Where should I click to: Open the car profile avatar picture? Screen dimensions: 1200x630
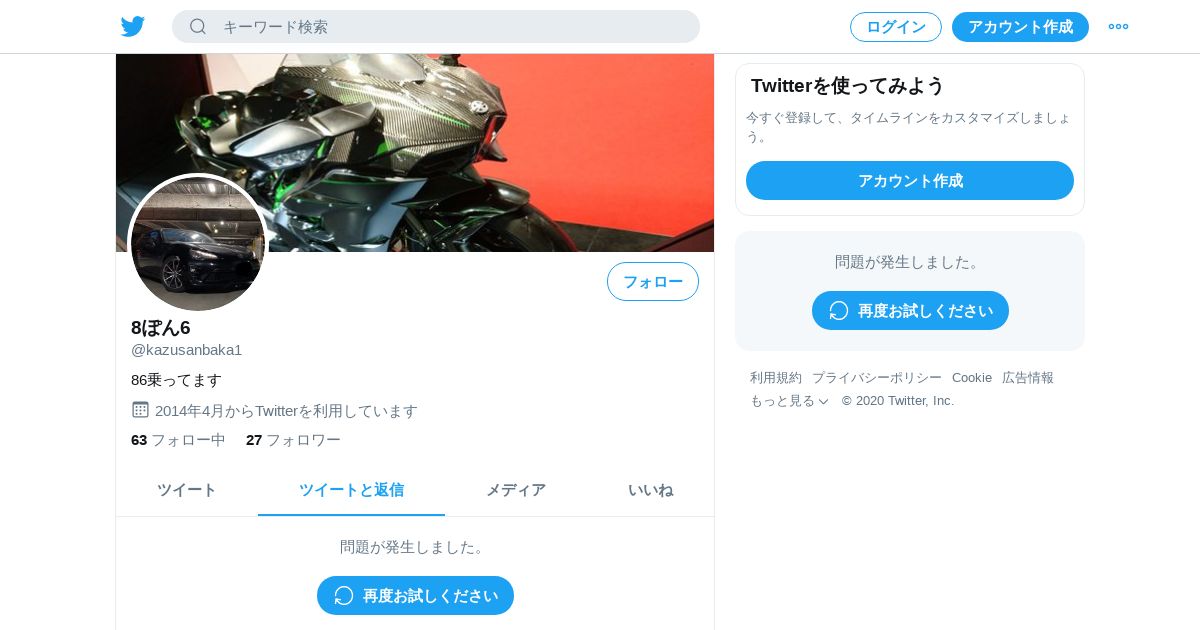click(x=198, y=244)
